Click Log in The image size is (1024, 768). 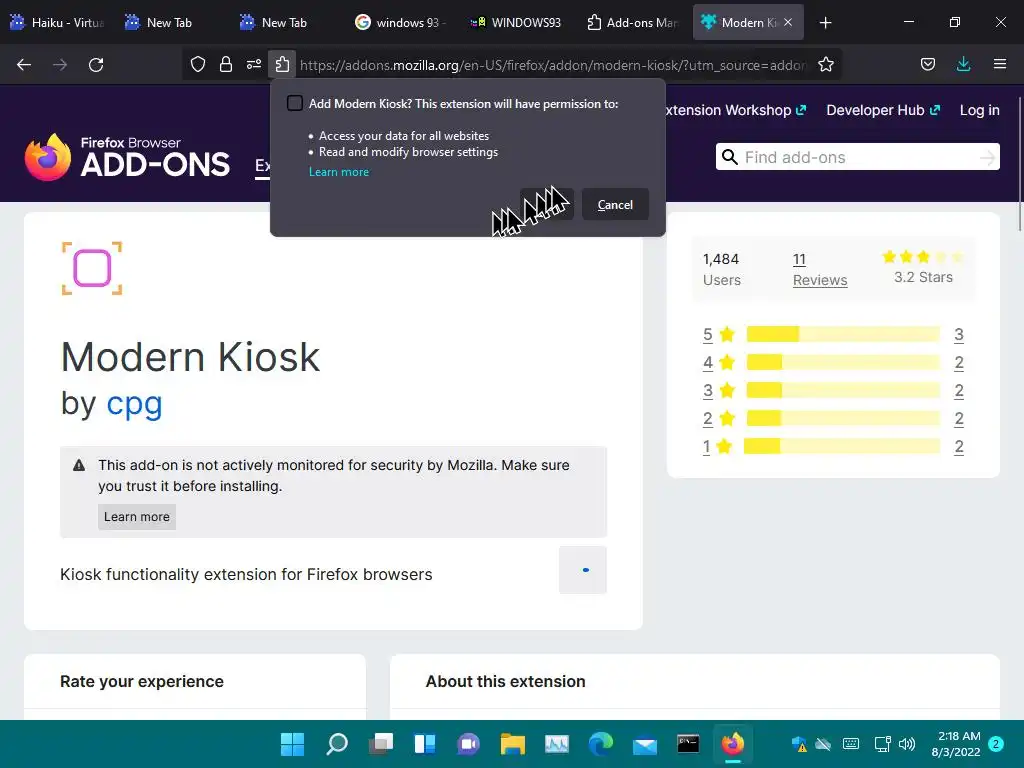click(x=980, y=110)
